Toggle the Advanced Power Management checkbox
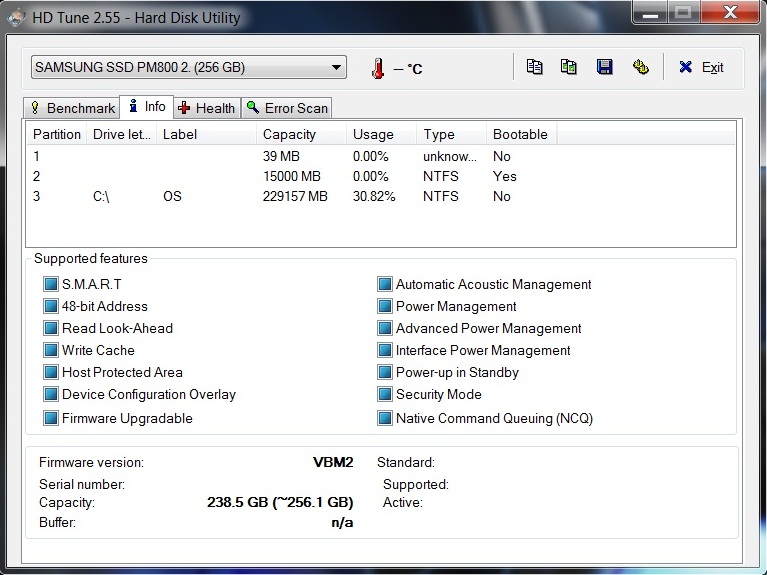Screen dimensions: 767x575 (385, 328)
